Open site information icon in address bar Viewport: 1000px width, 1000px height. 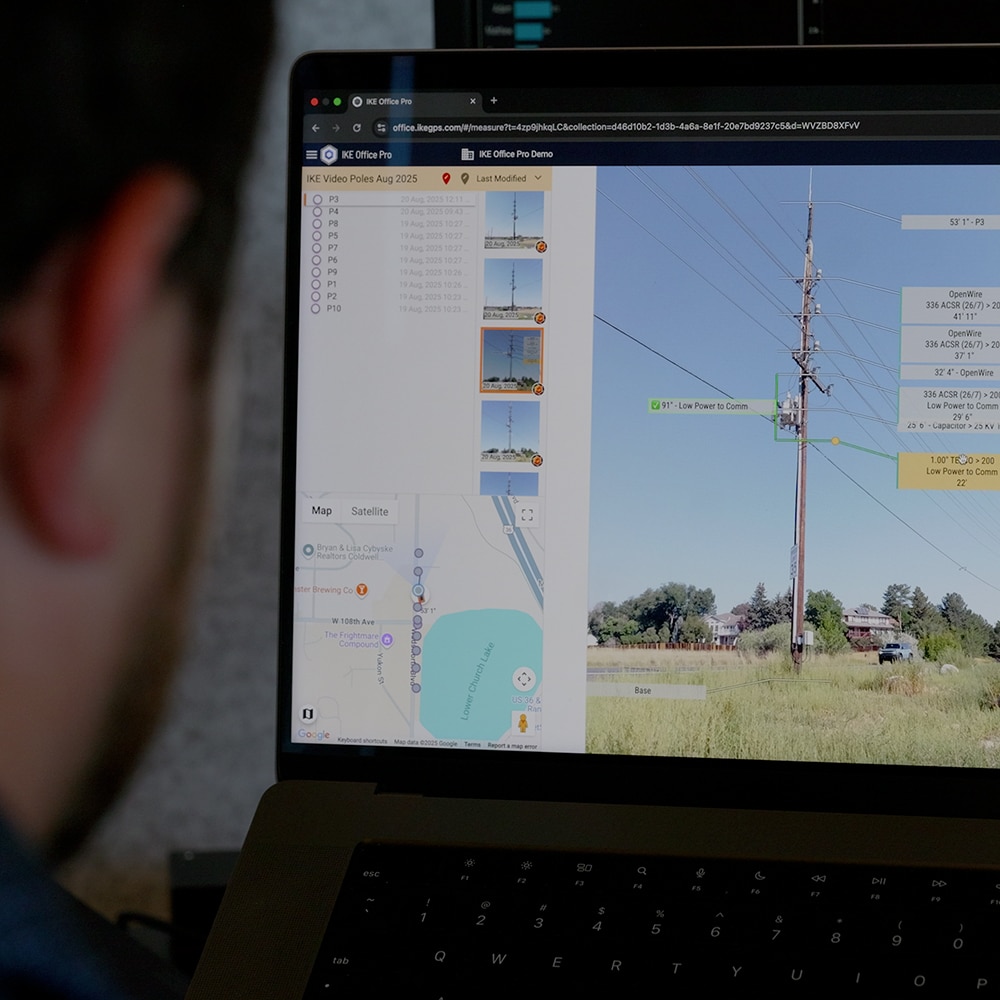[381, 128]
